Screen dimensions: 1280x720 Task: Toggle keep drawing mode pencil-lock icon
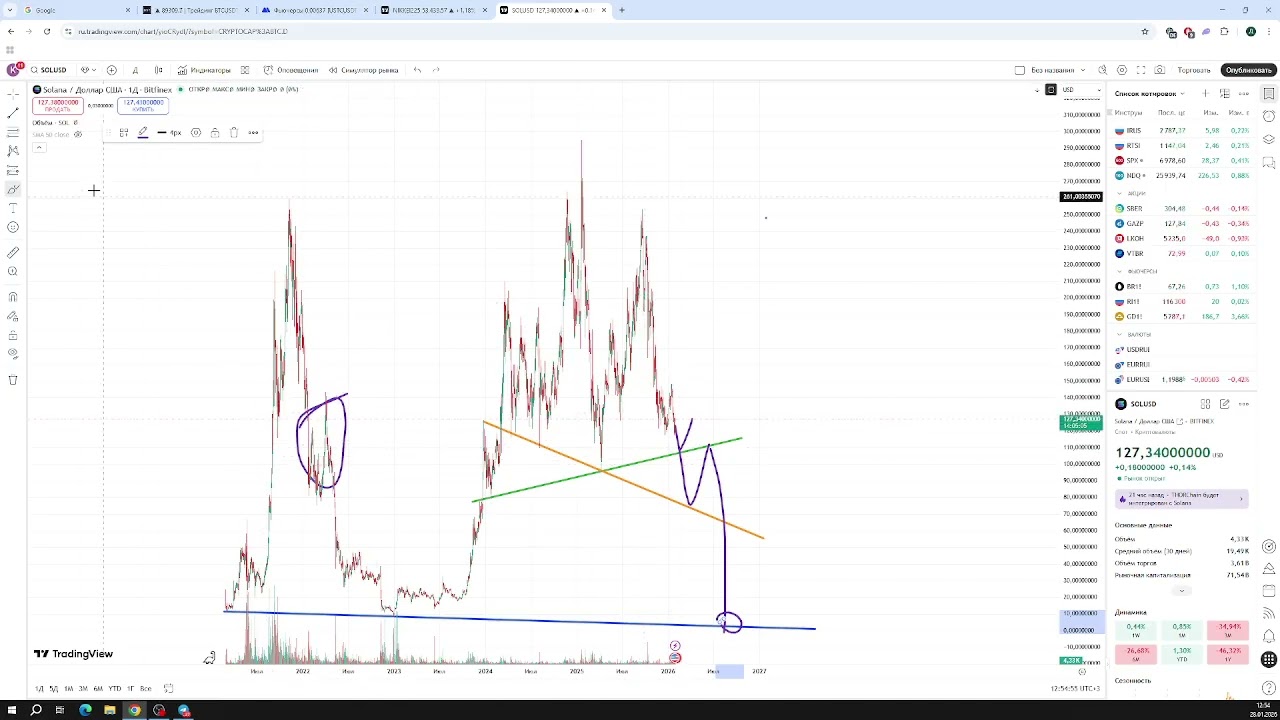[x=13, y=316]
